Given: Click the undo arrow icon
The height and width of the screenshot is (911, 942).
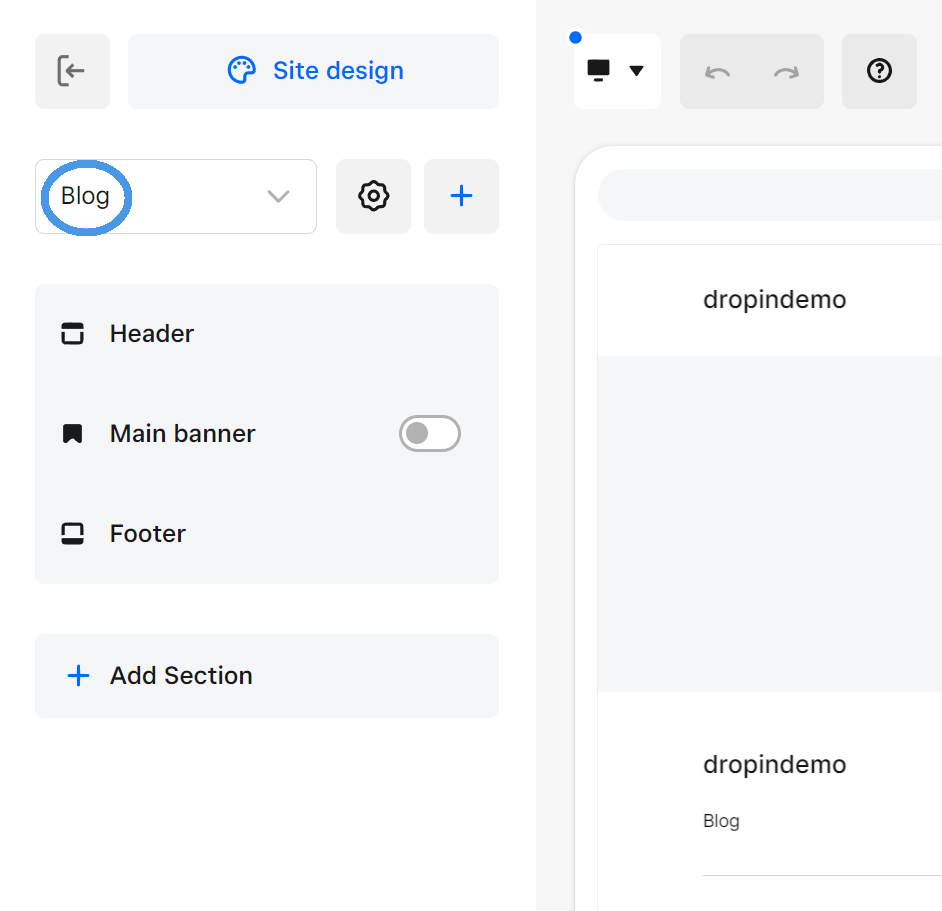Looking at the screenshot, I should 717,71.
